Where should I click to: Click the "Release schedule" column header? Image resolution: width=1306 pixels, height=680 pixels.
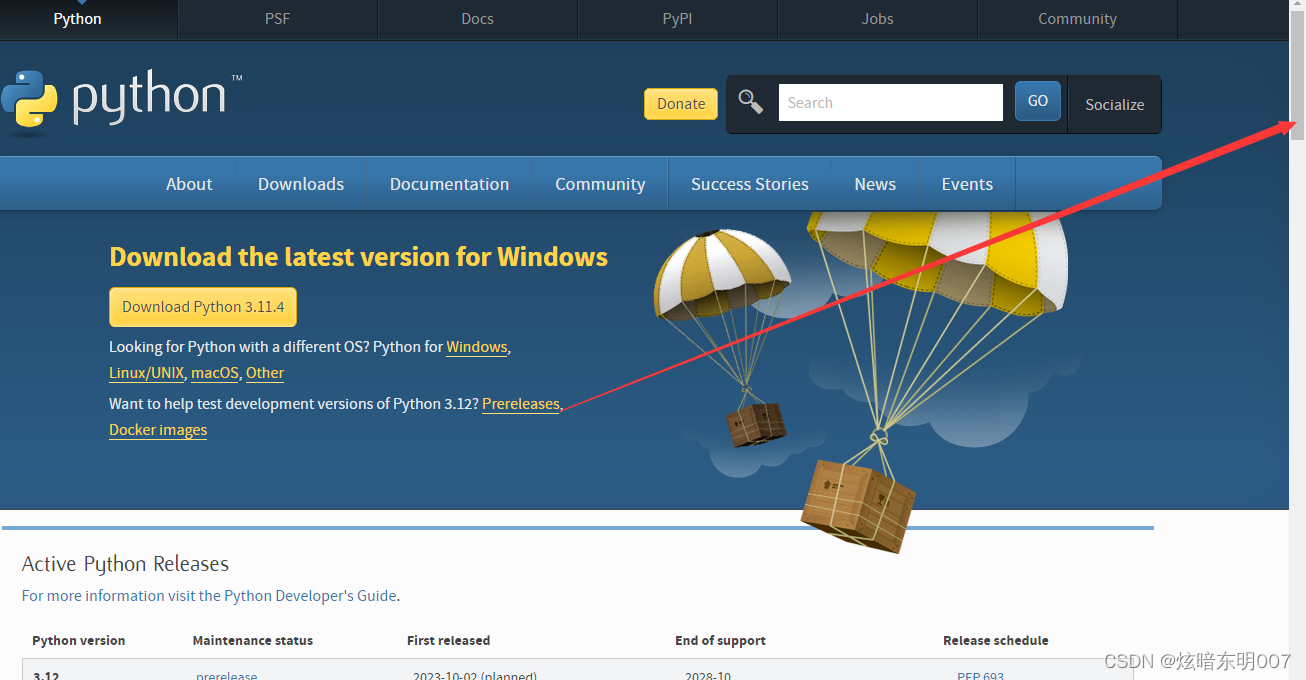click(x=996, y=640)
